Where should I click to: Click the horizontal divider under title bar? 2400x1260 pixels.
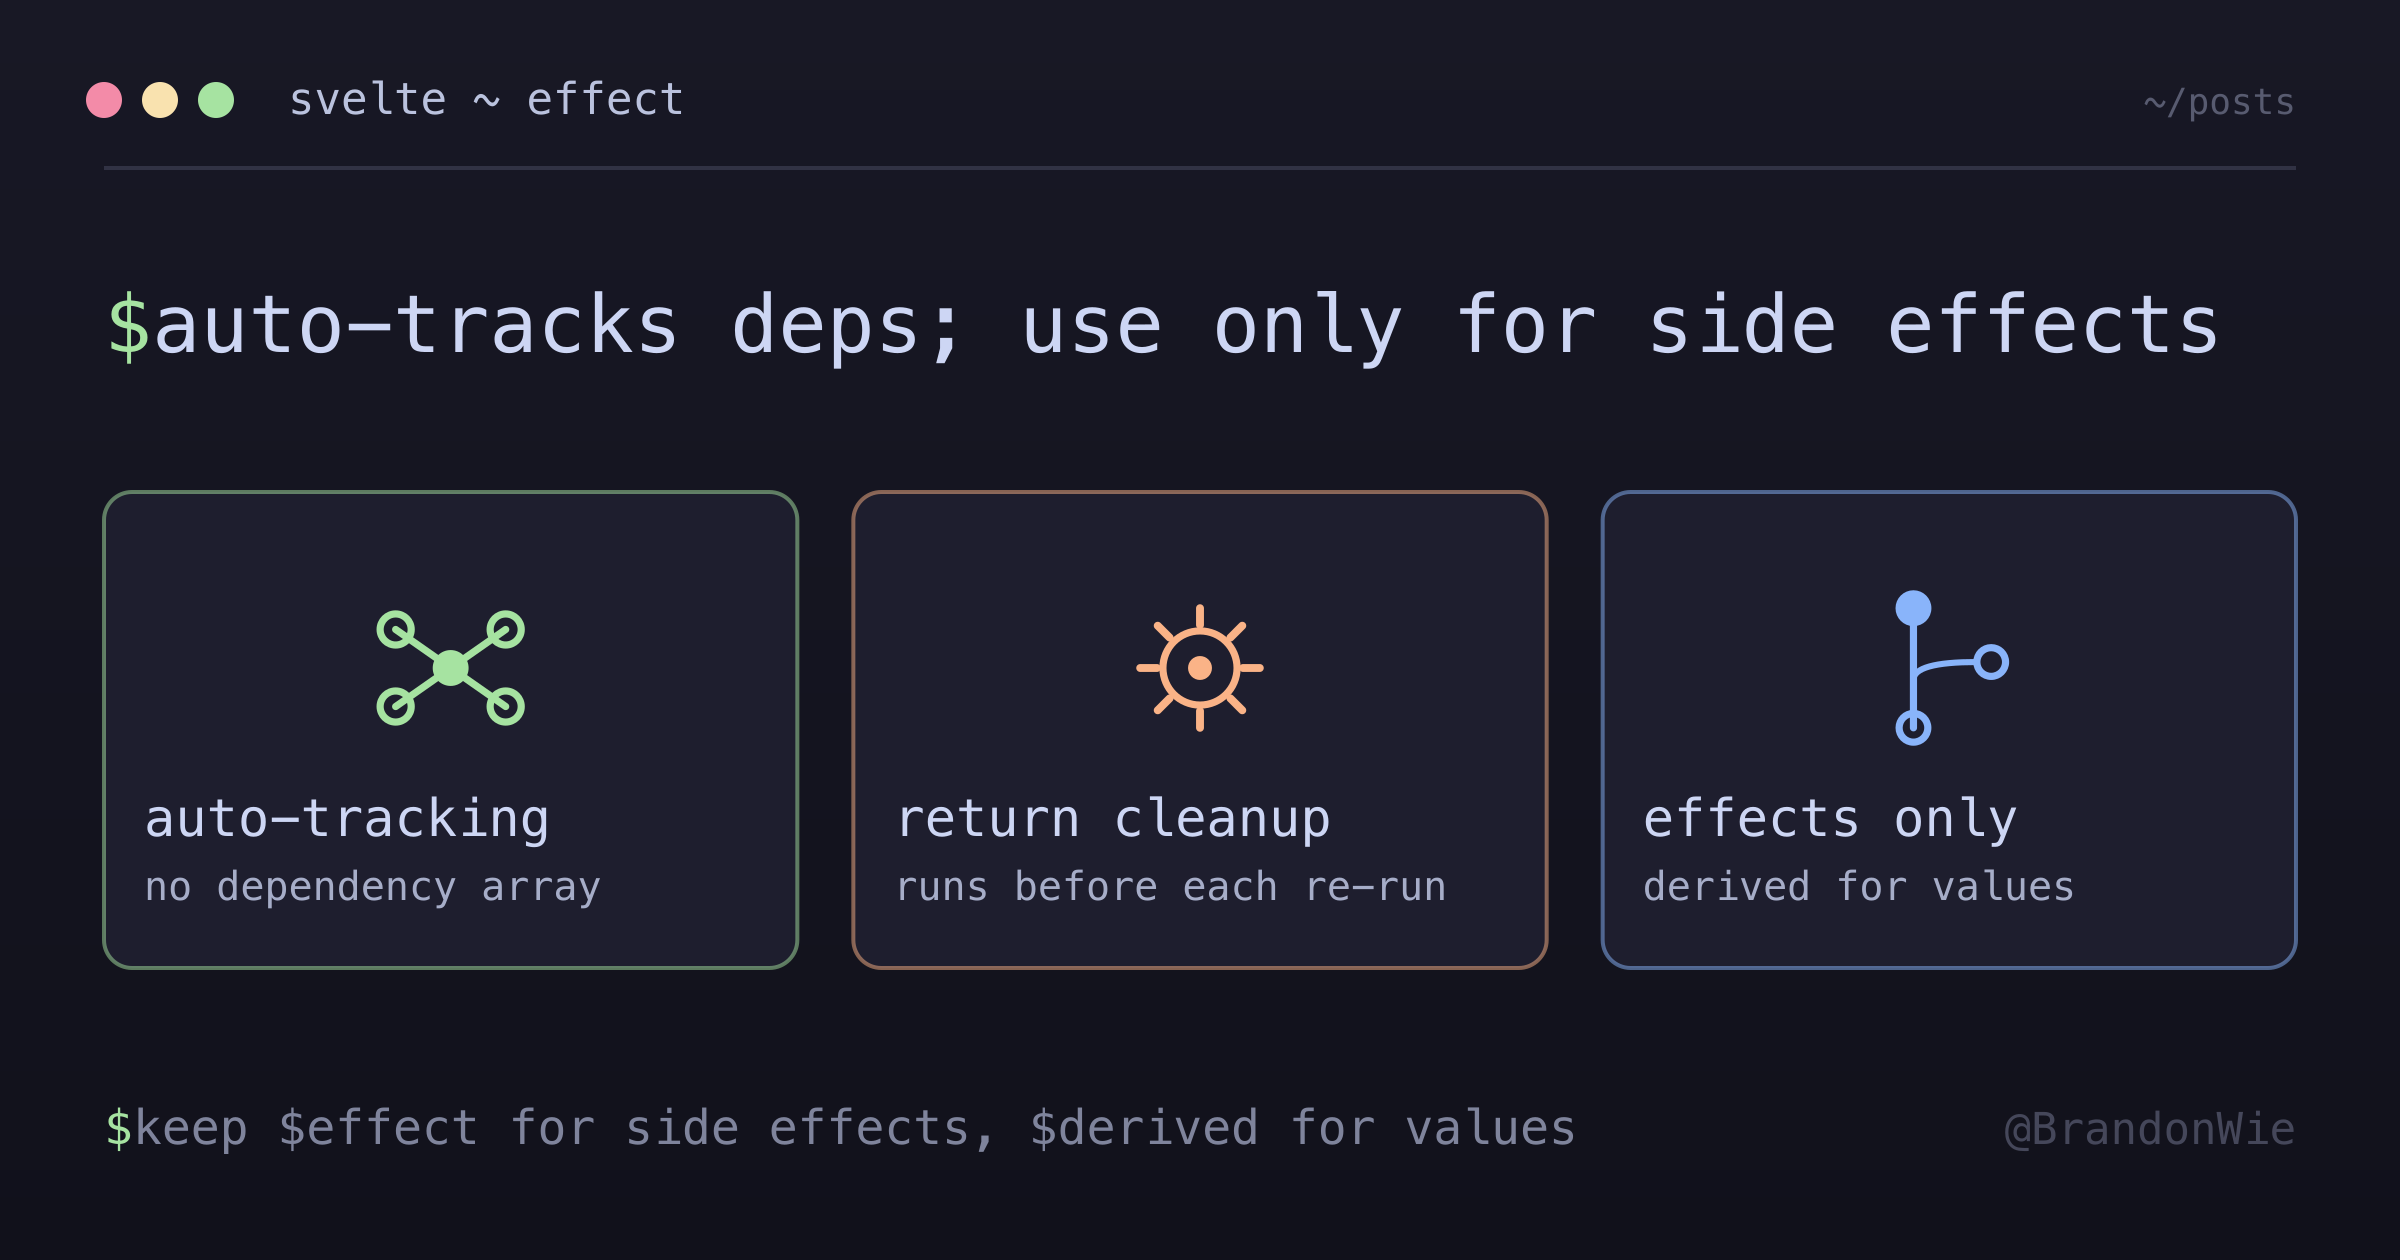coord(1200,168)
